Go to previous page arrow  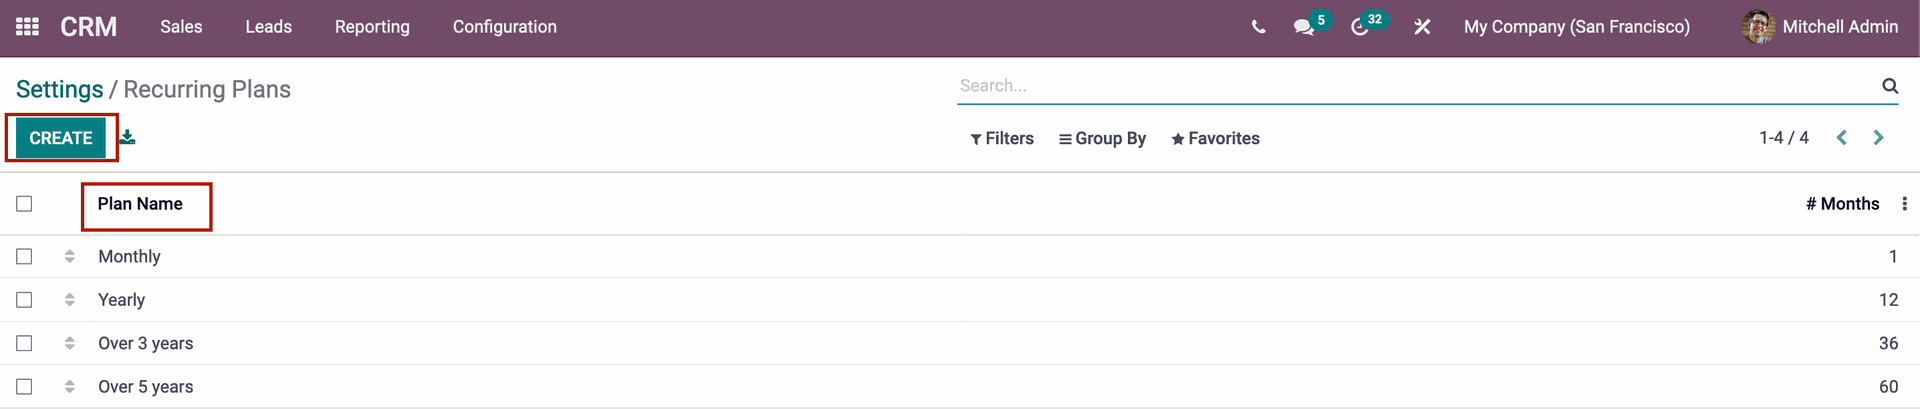(1842, 138)
